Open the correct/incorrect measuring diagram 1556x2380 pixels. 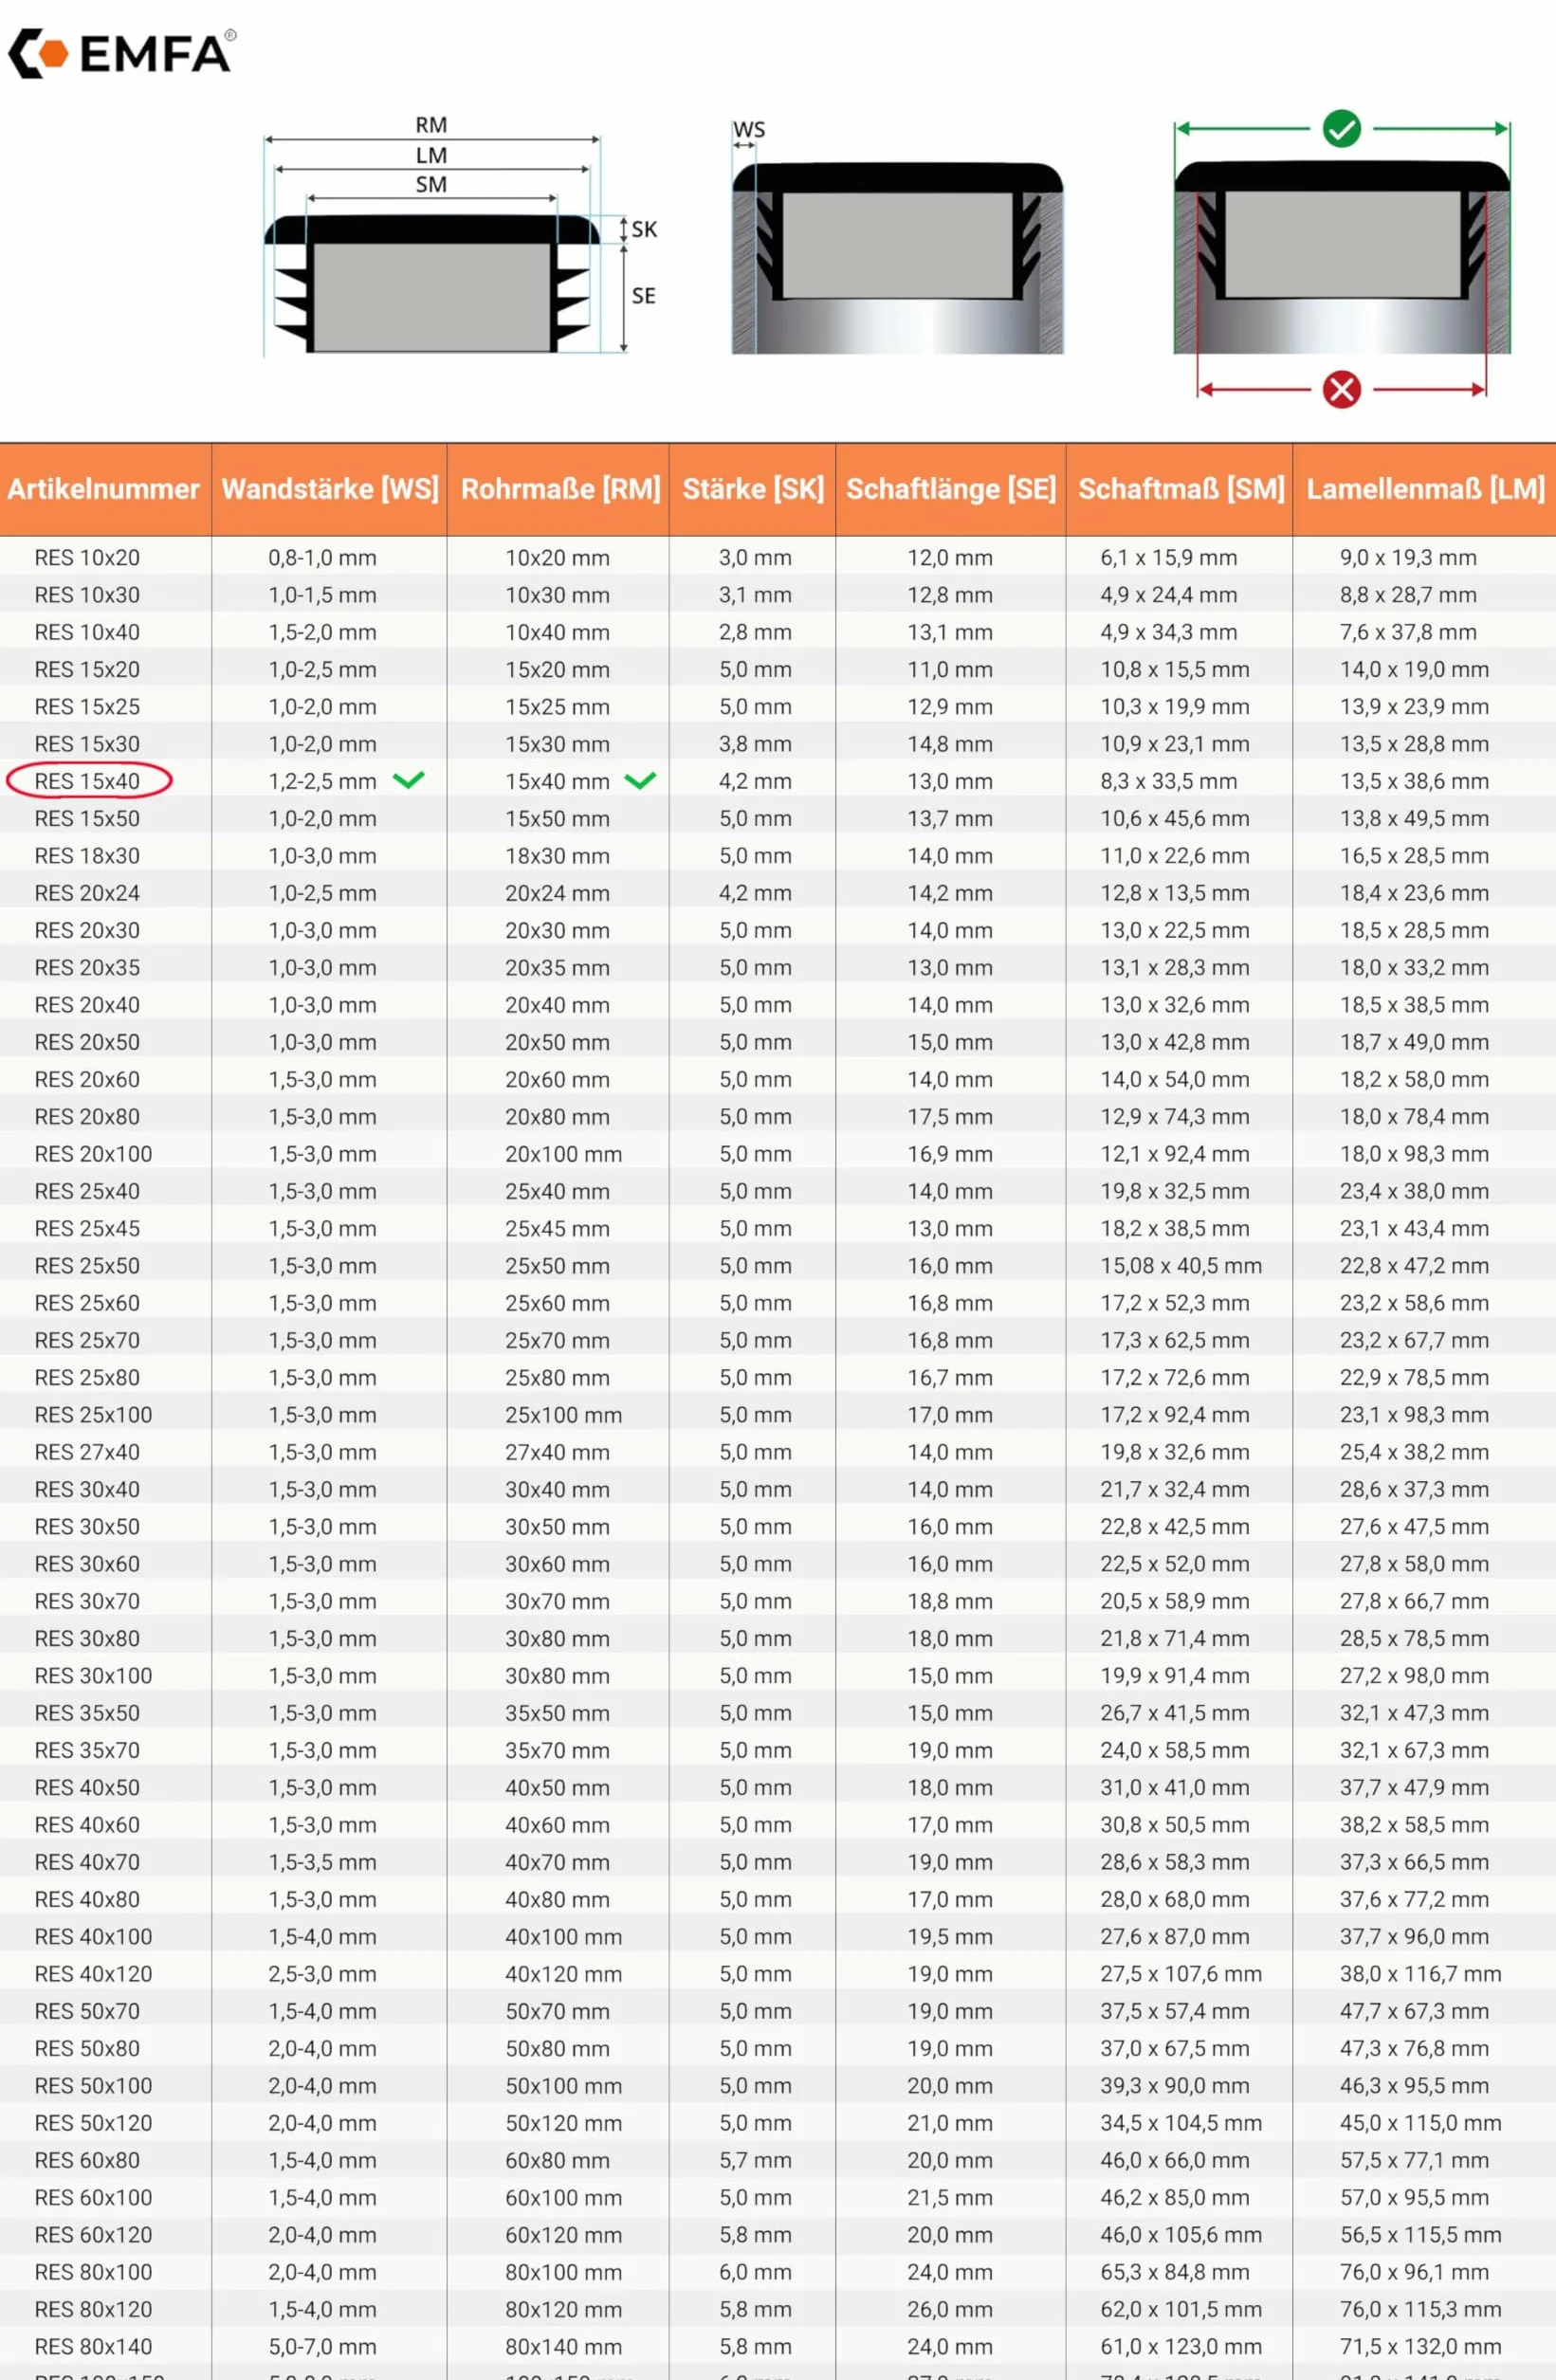(x=1341, y=258)
